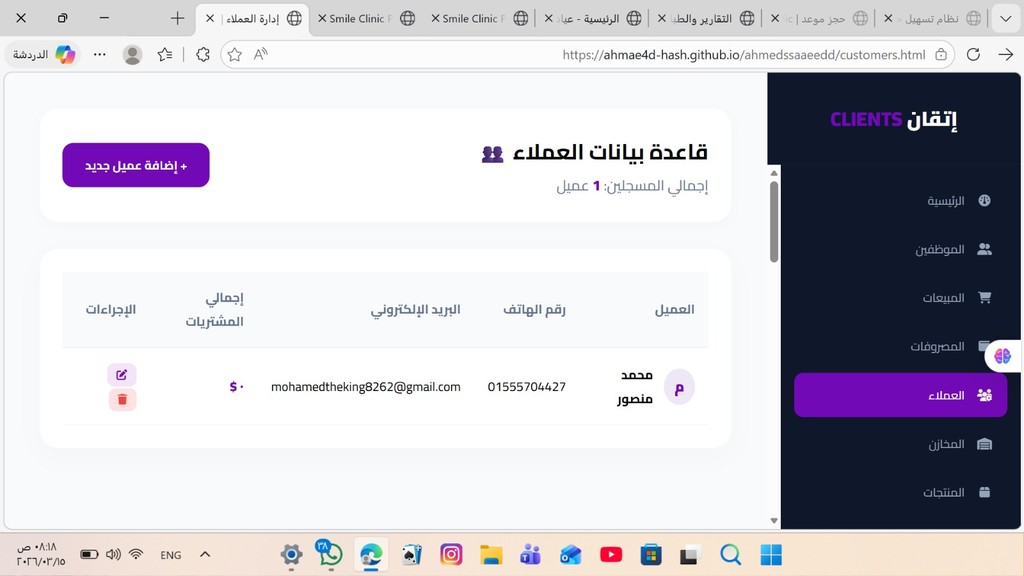The width and height of the screenshot is (1024, 576).
Task: Click the browser navigation arrow icon
Action: [x=1006, y=54]
